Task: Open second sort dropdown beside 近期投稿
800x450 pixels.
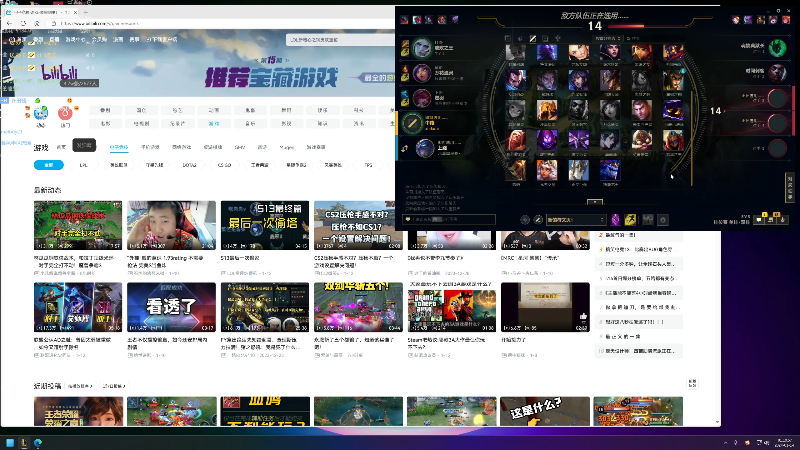Action: 114,386
